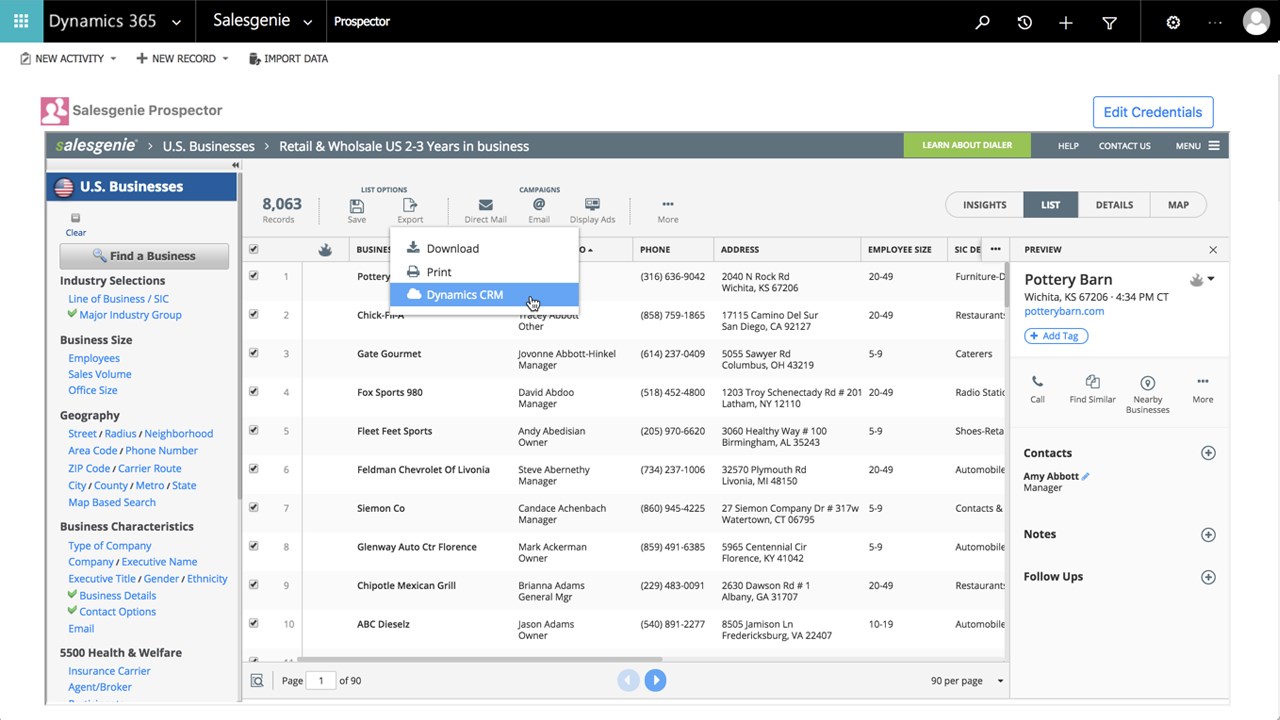This screenshot has height=720, width=1280.
Task: Expand the Dynamics 365 dropdown
Action: (177, 22)
